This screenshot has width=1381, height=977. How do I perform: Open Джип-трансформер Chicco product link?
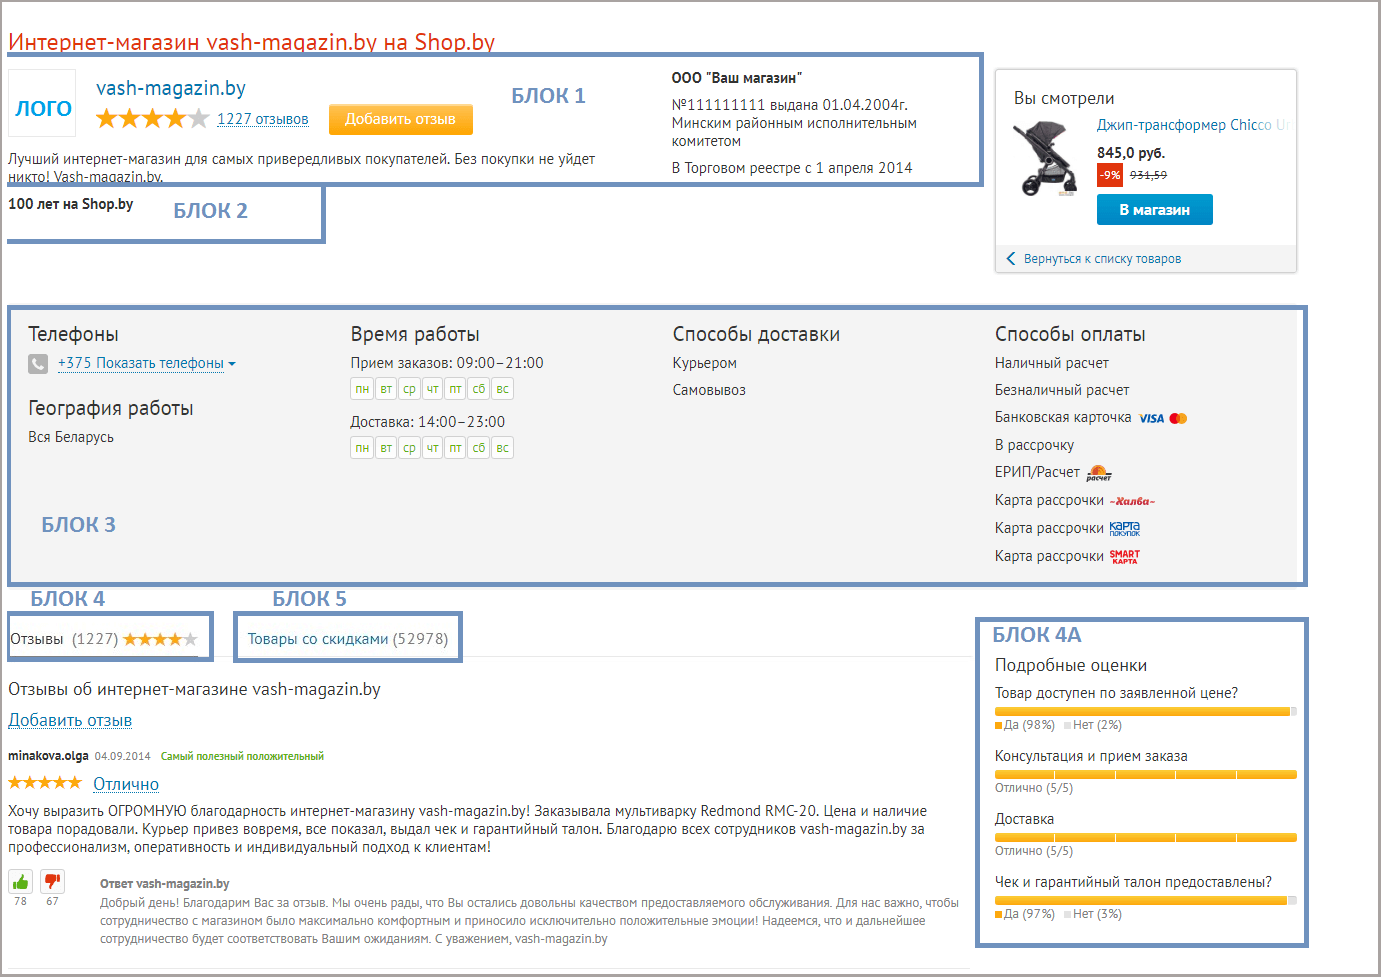point(1194,125)
